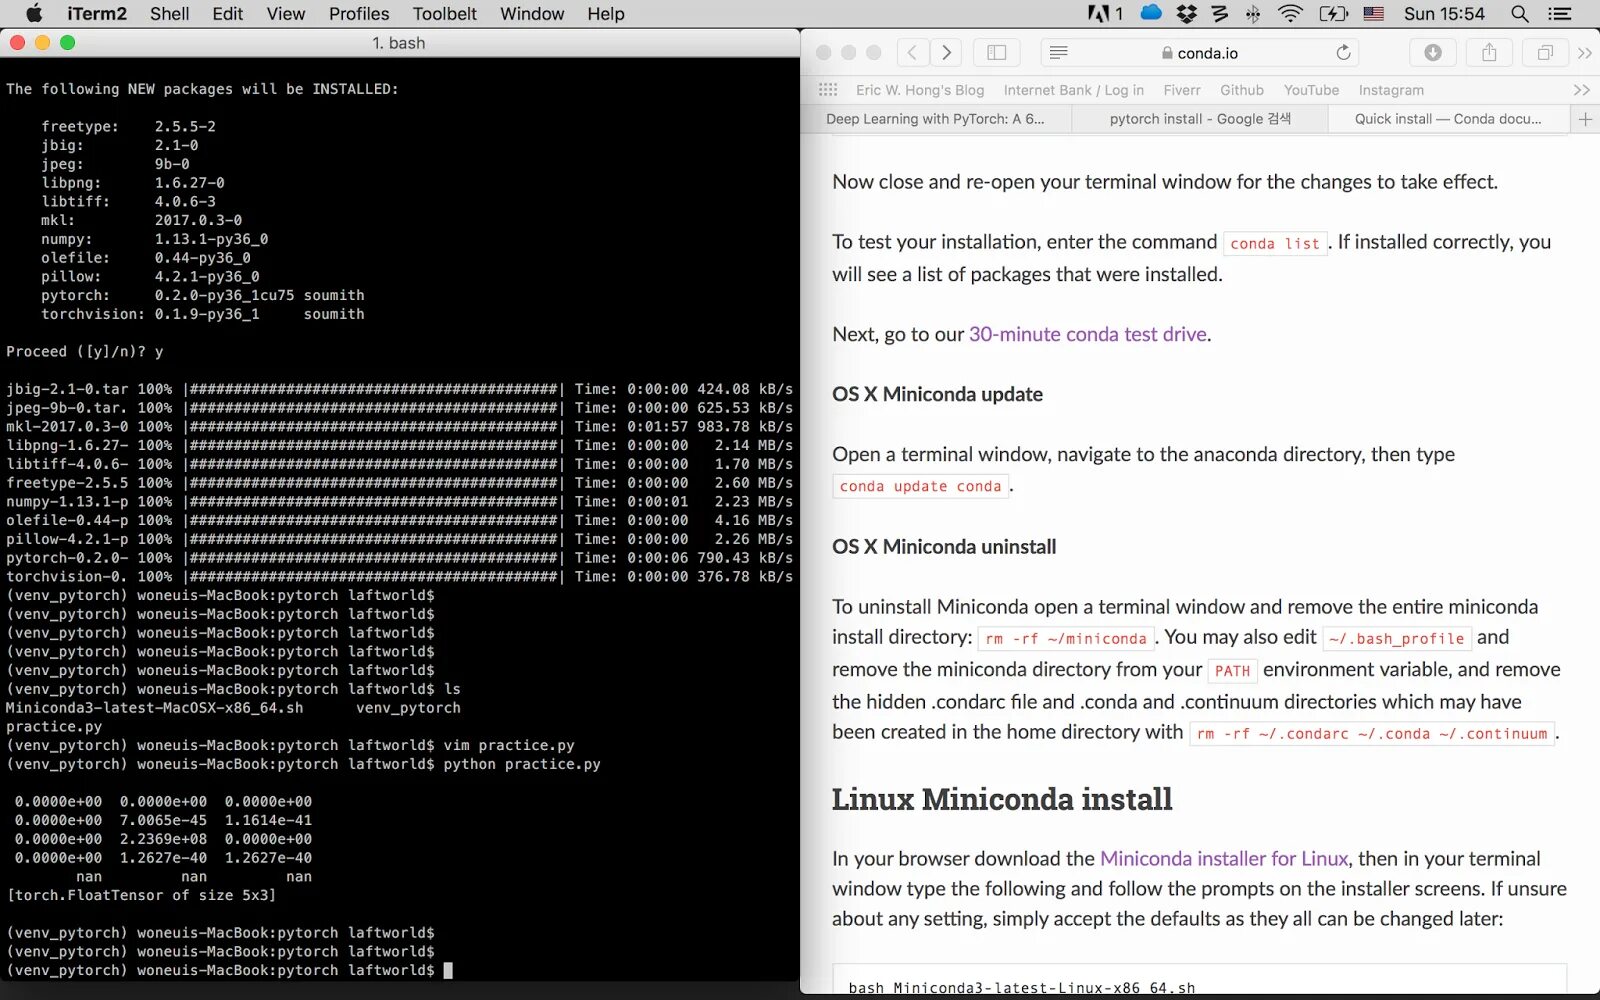Click the blue cloud menu bar icon

point(1151,13)
